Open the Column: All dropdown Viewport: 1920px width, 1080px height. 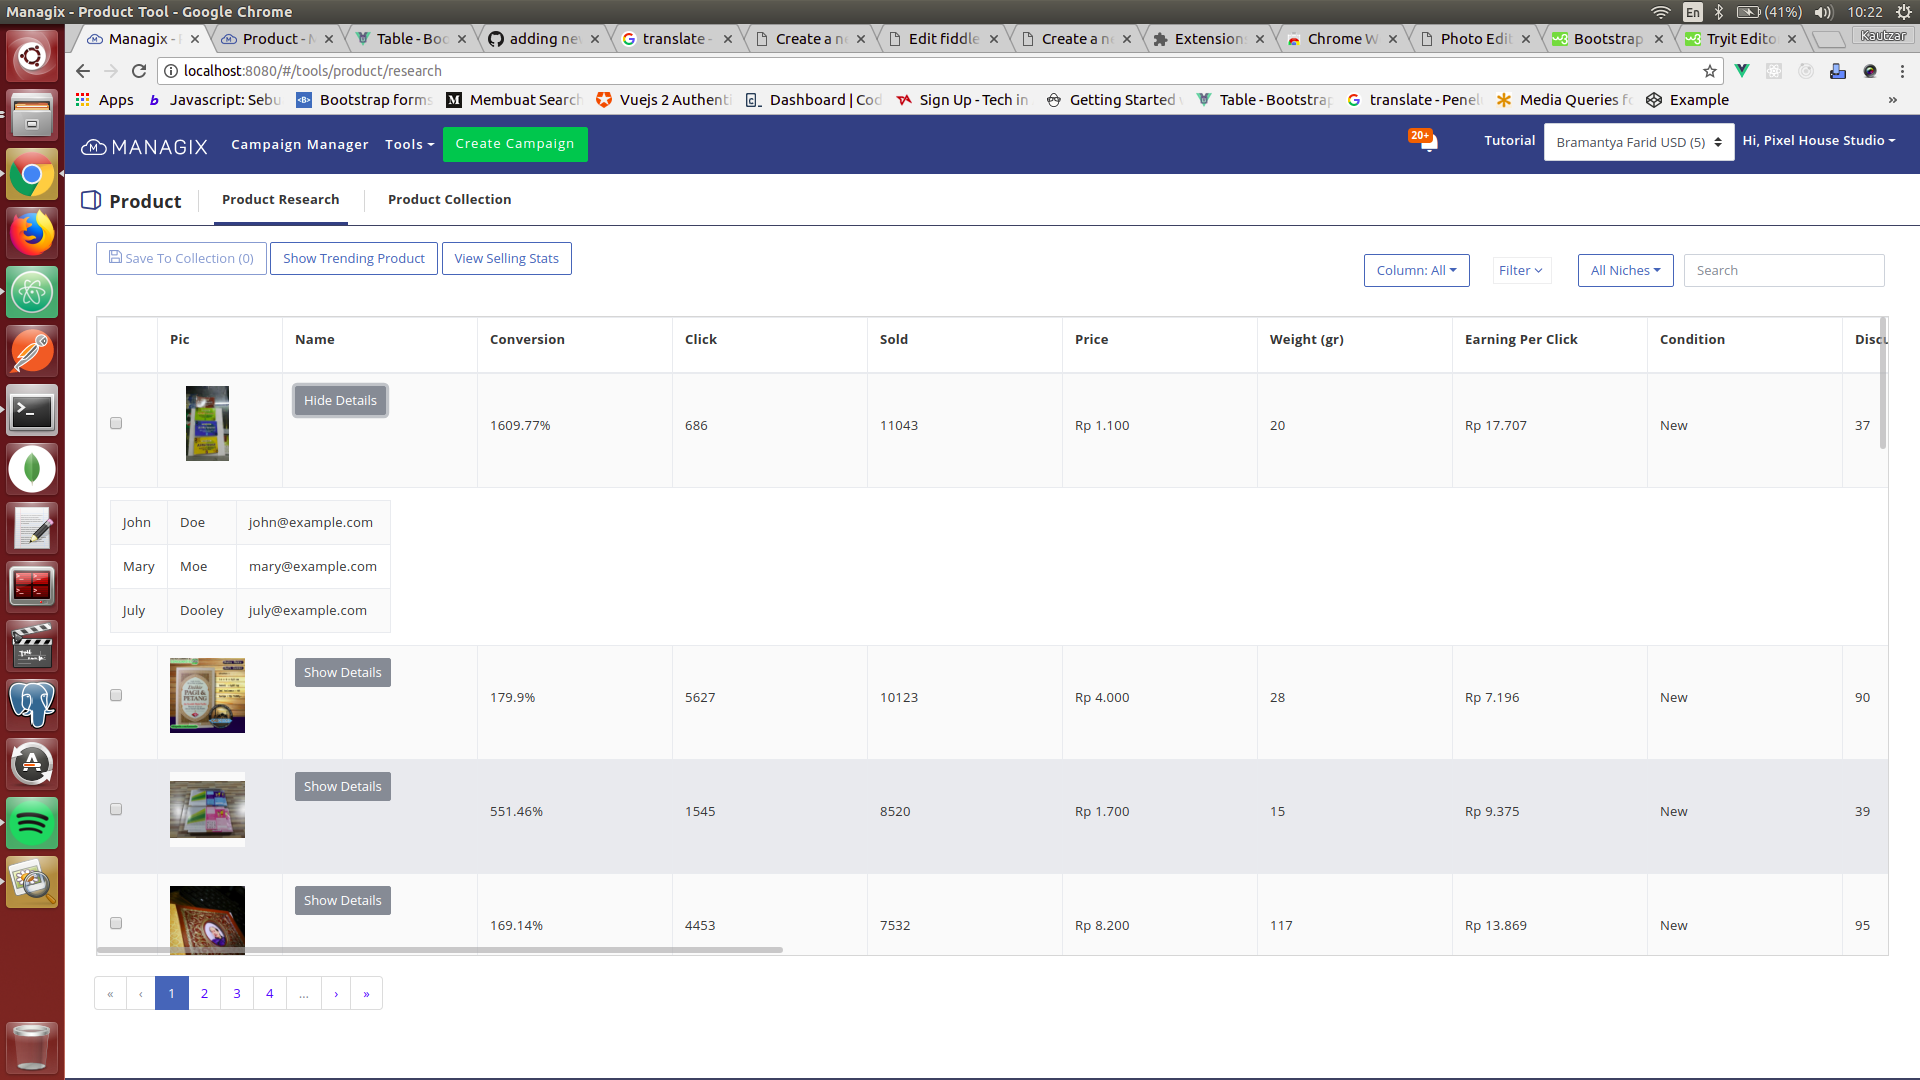click(1416, 270)
